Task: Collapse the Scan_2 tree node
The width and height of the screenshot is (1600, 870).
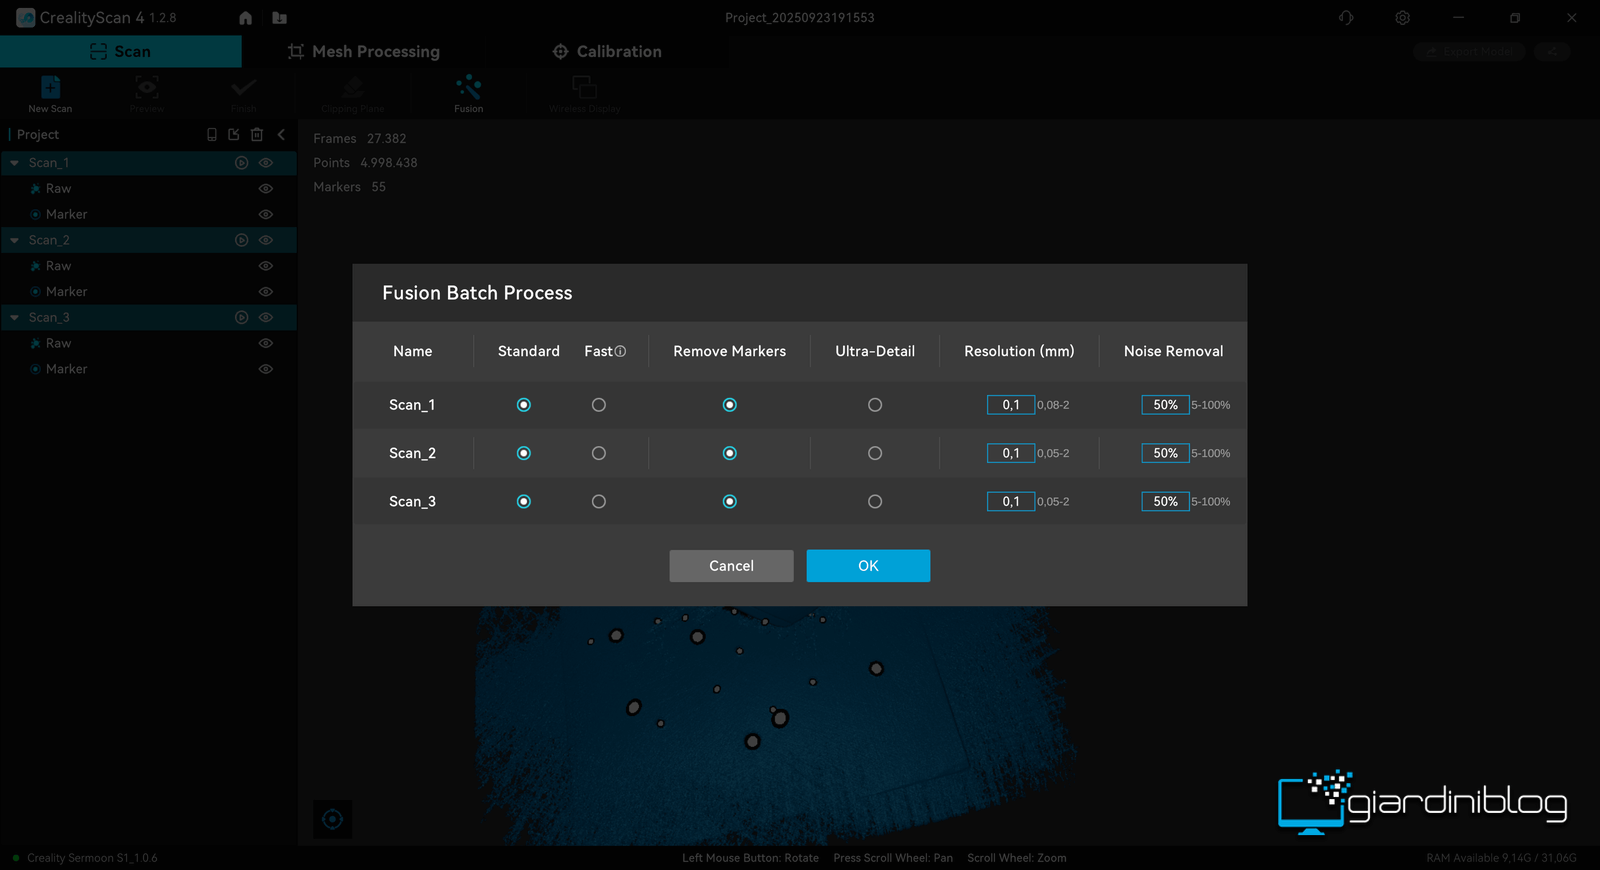Action: coord(15,240)
